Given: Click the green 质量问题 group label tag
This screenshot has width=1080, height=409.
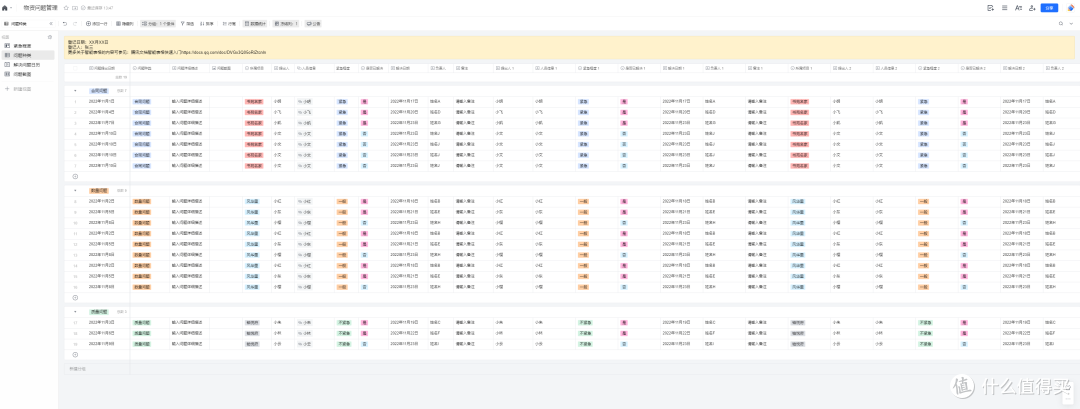Looking at the screenshot, I should coord(98,311).
